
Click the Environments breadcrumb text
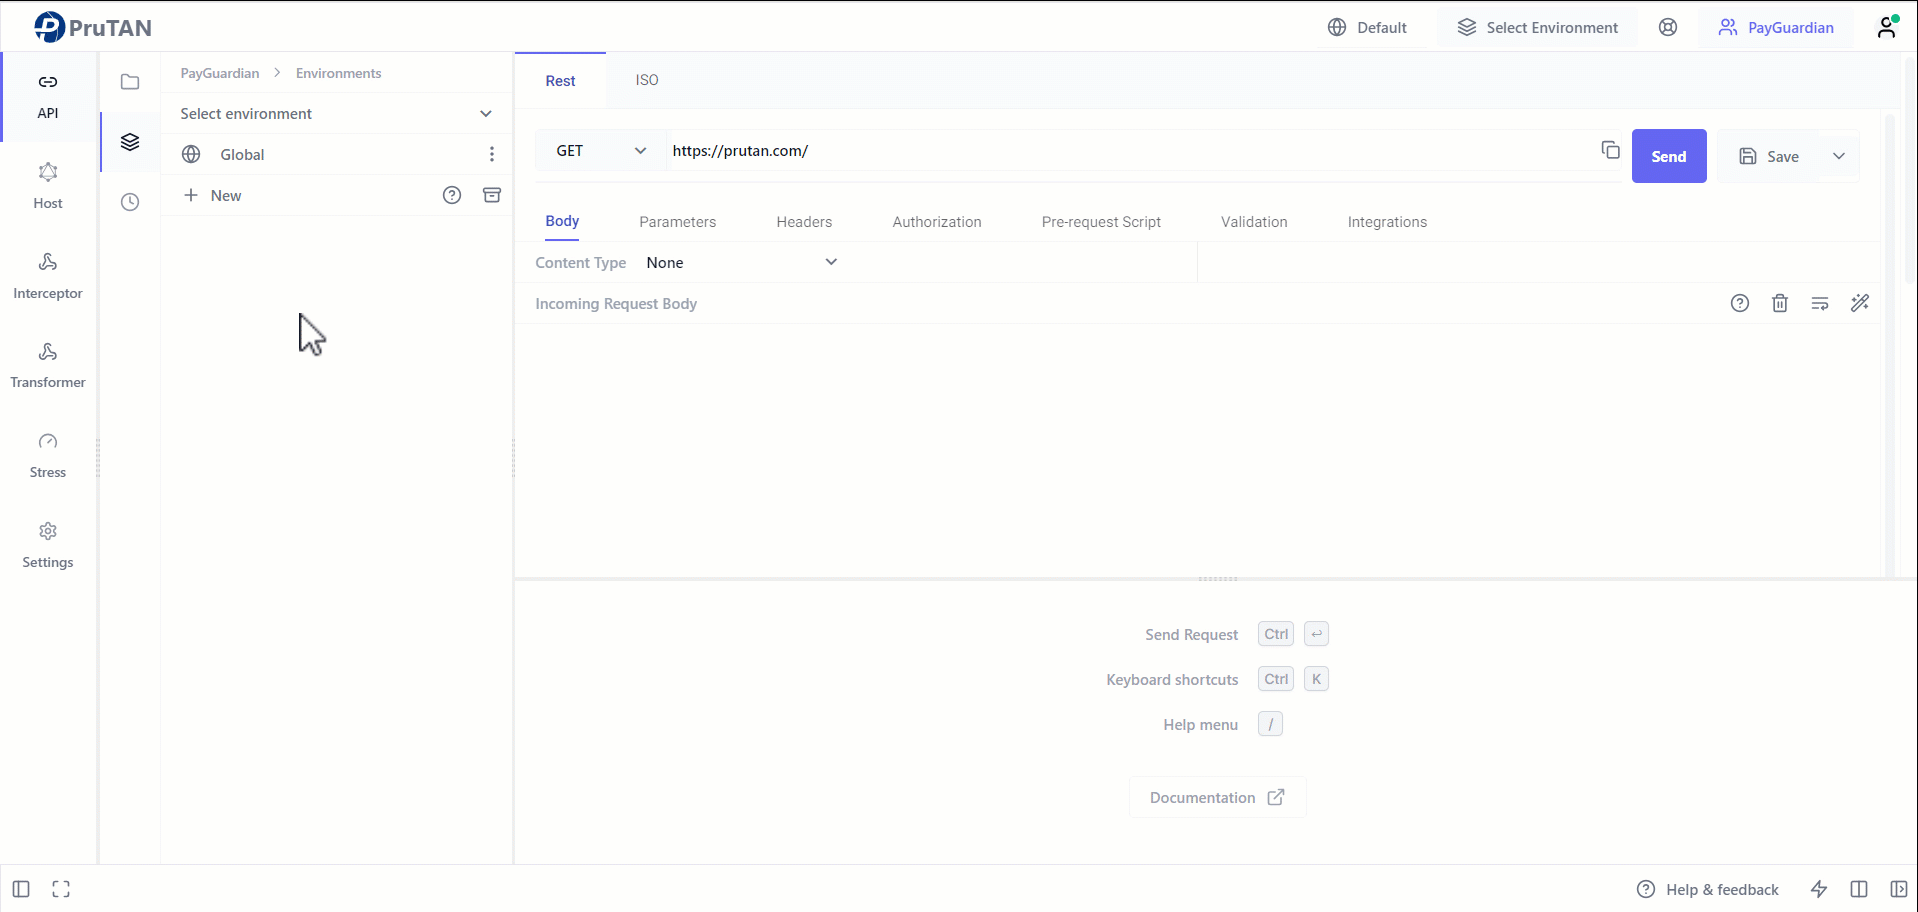tap(338, 73)
